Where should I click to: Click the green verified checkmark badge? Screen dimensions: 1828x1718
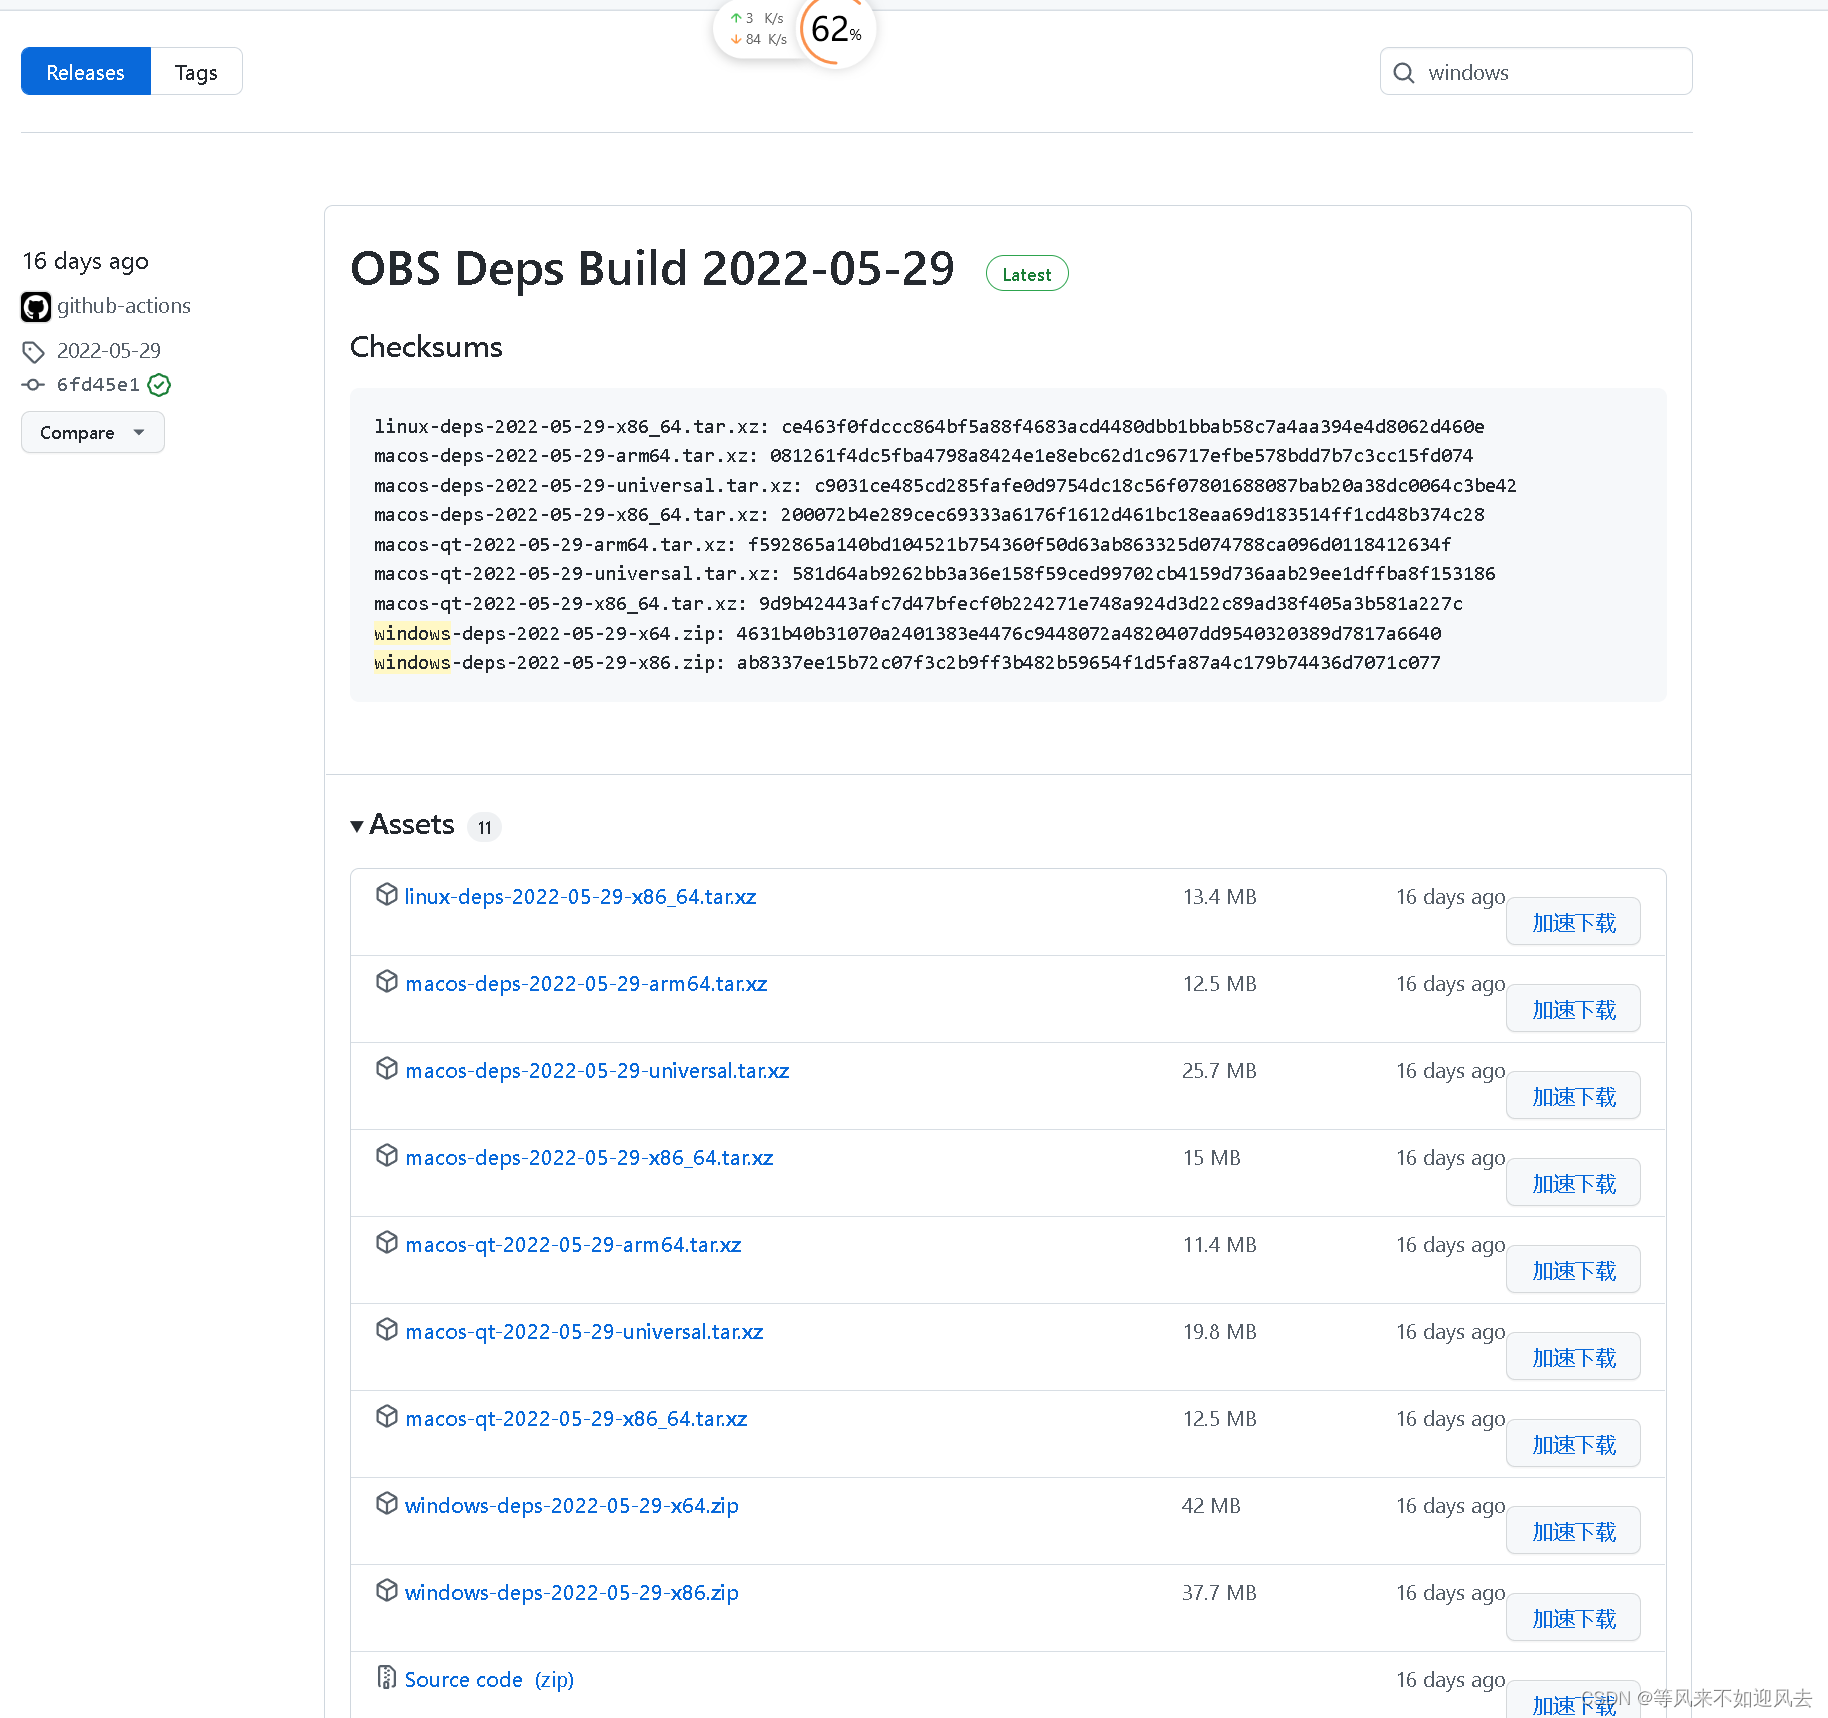tap(158, 385)
